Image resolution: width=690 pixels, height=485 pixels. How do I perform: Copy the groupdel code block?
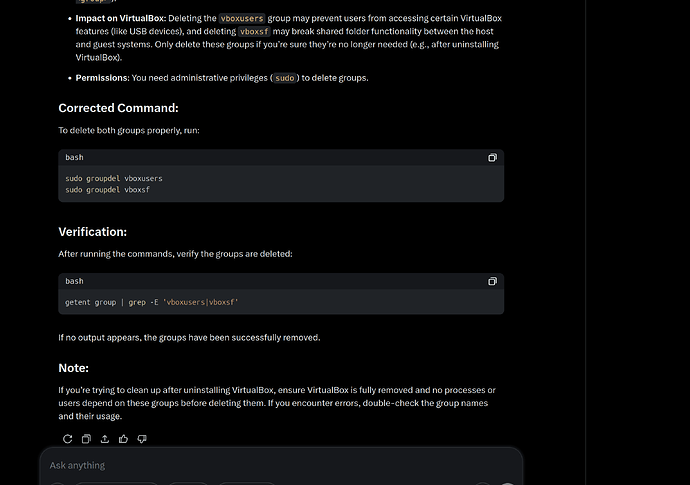[492, 158]
